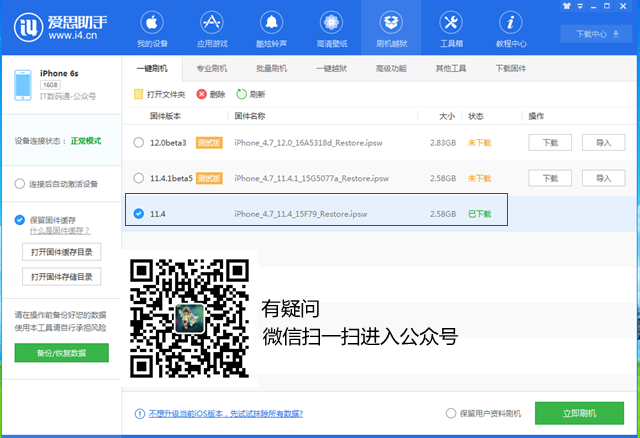640x438 pixels.
Task: Open 我的设备 (My Device) section
Action: pos(152,29)
